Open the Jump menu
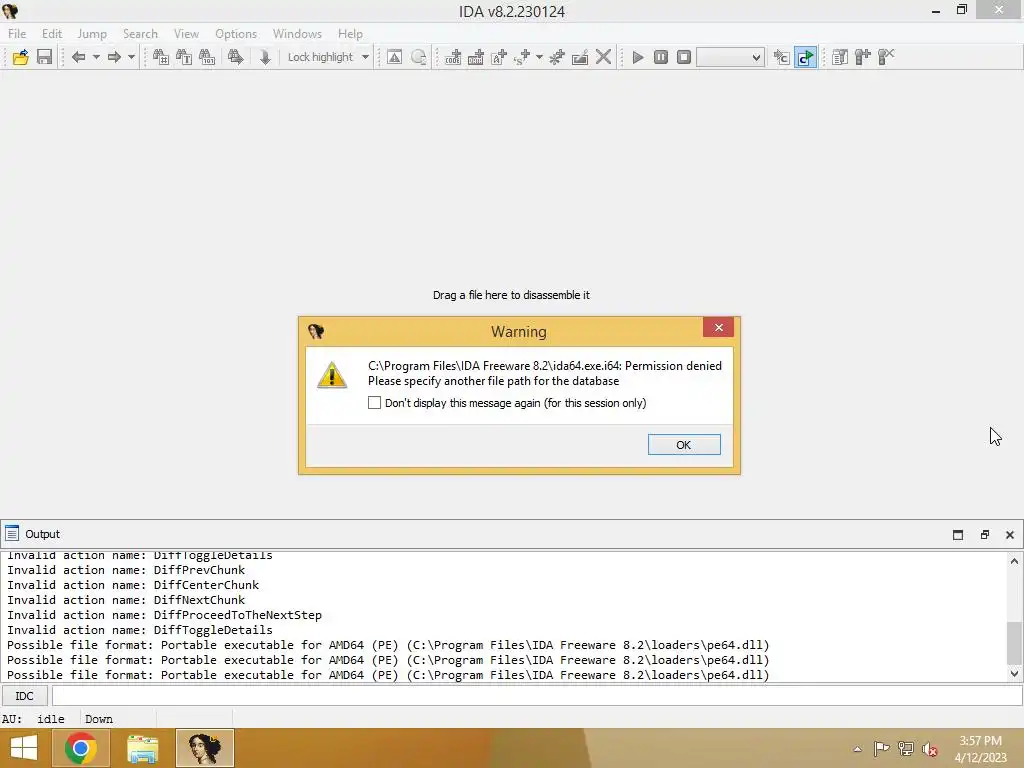1024x768 pixels. (92, 34)
